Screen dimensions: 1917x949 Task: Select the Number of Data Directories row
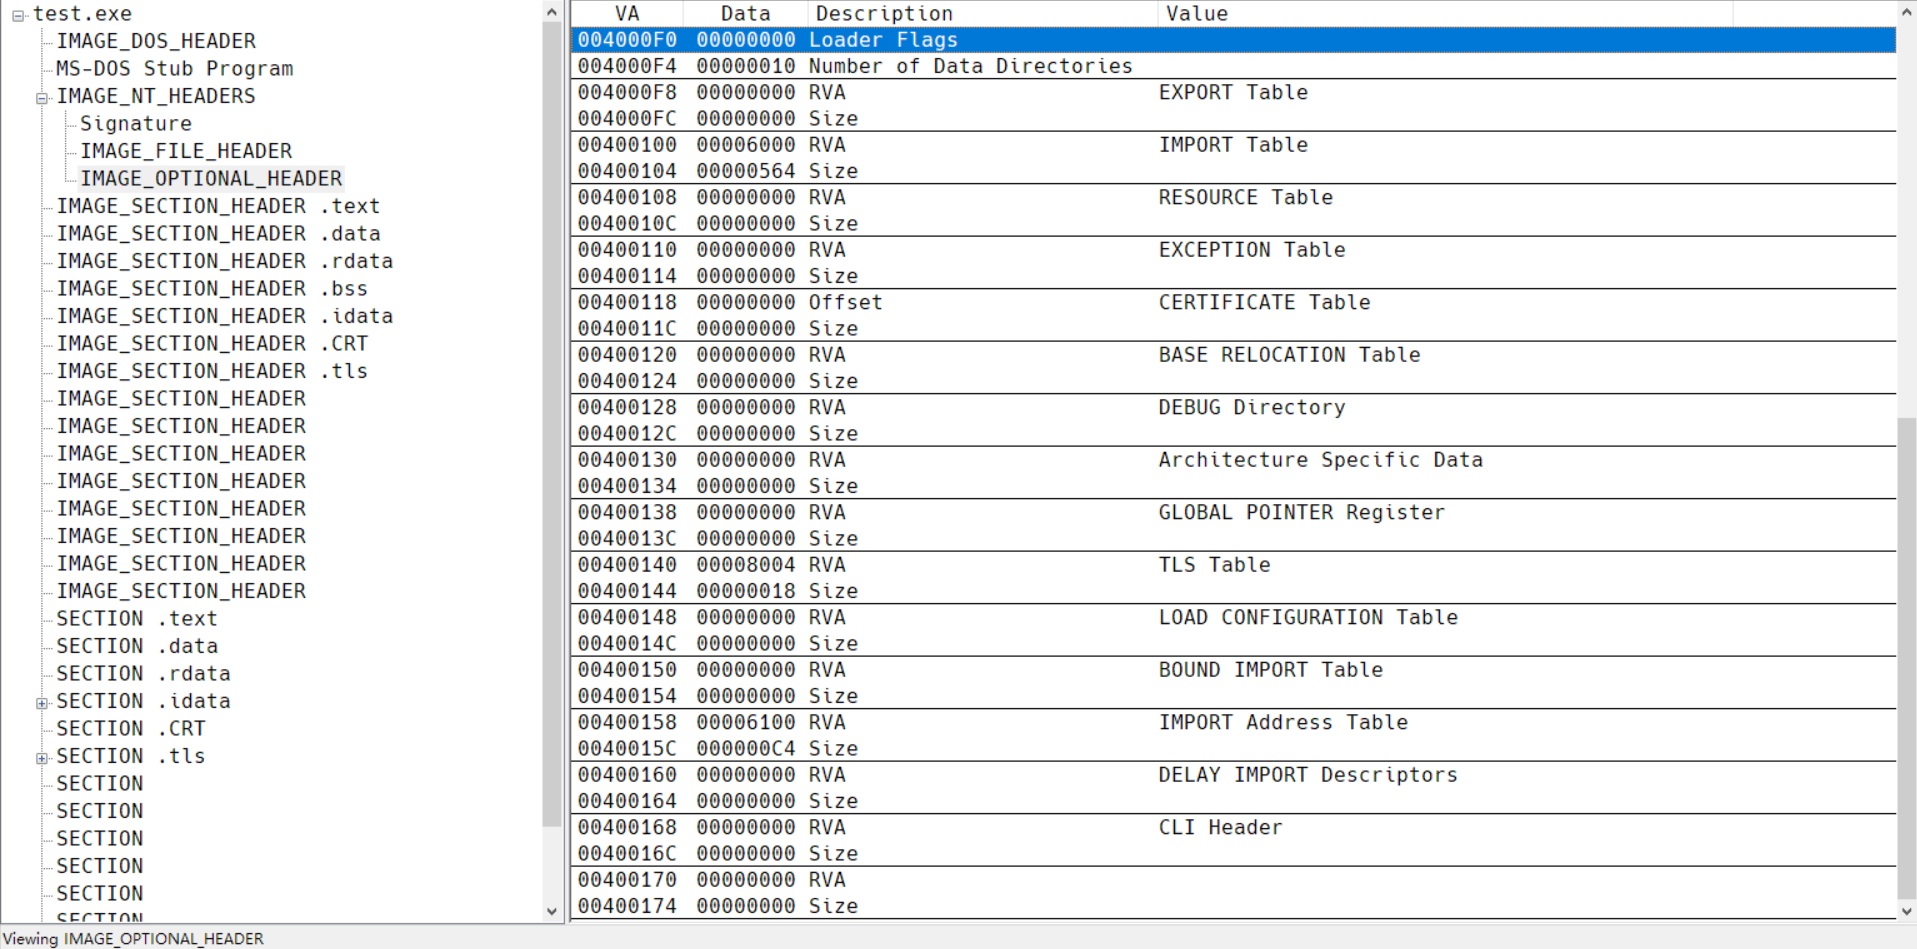point(1234,66)
